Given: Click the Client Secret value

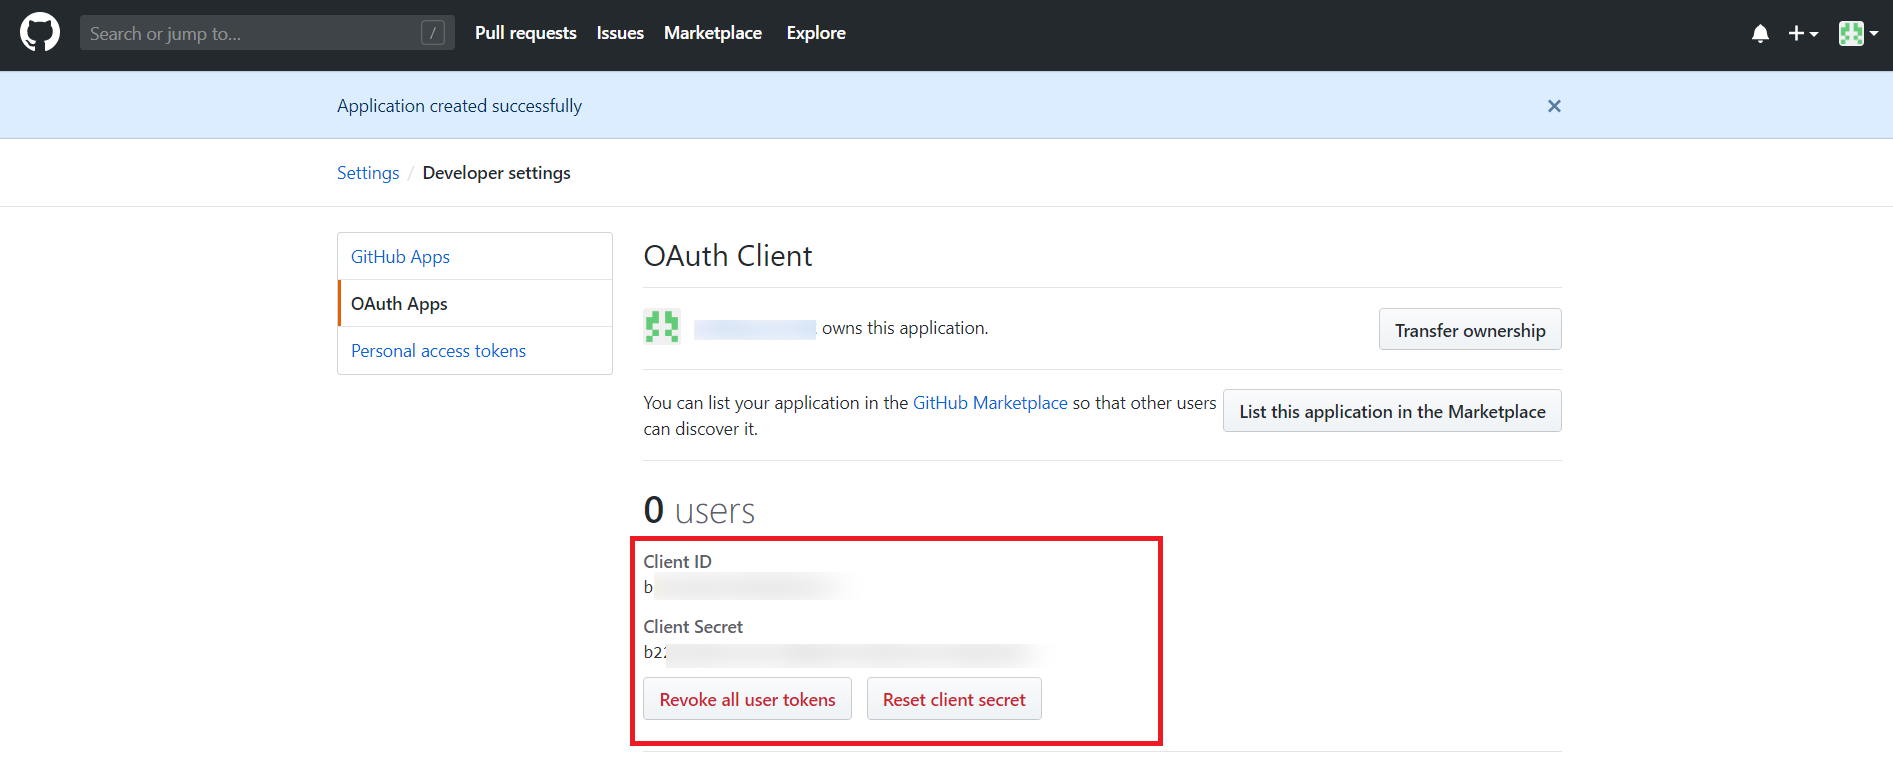Looking at the screenshot, I should pos(845,652).
